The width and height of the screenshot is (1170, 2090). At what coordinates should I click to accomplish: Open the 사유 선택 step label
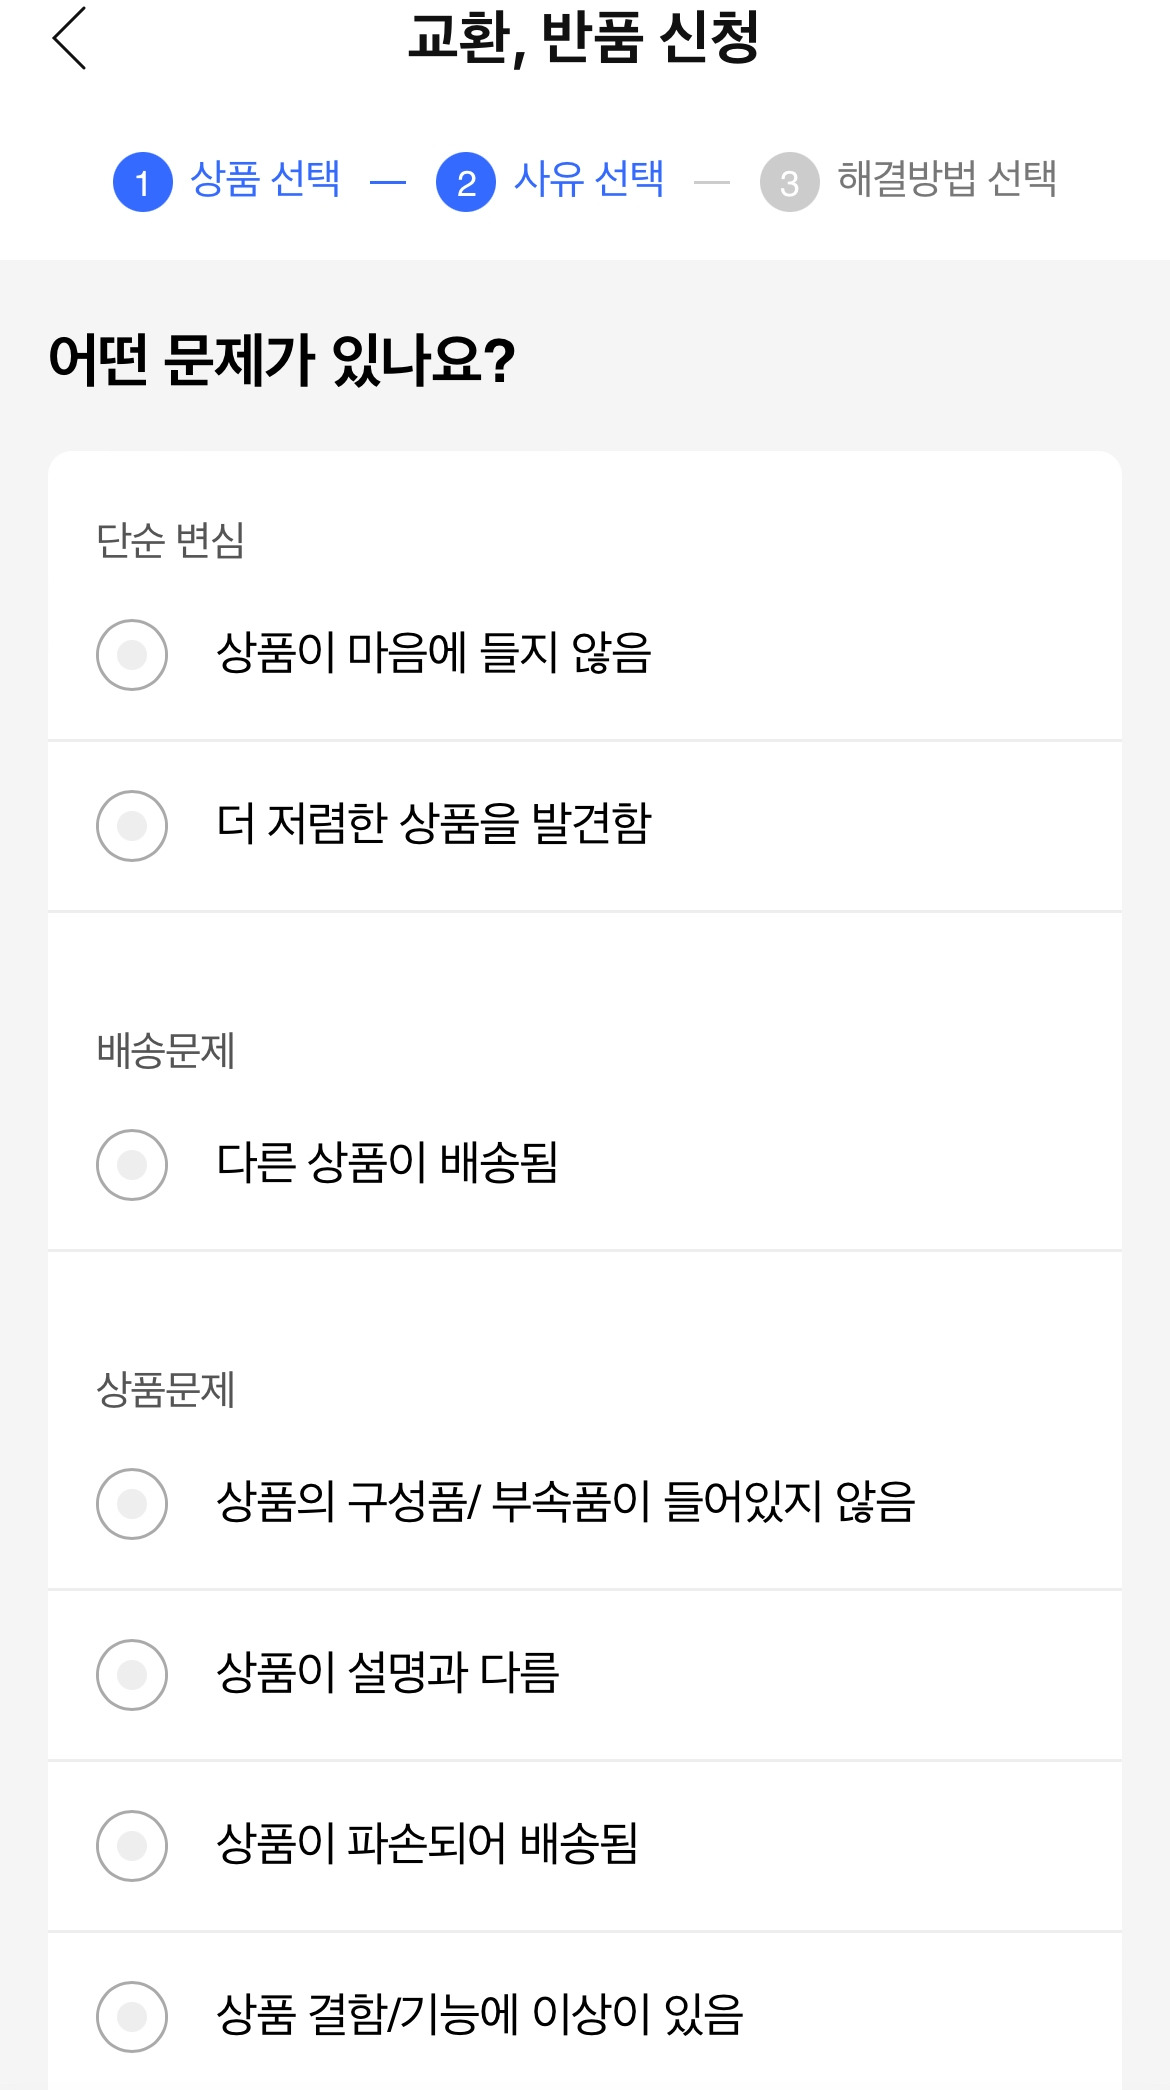pos(589,180)
